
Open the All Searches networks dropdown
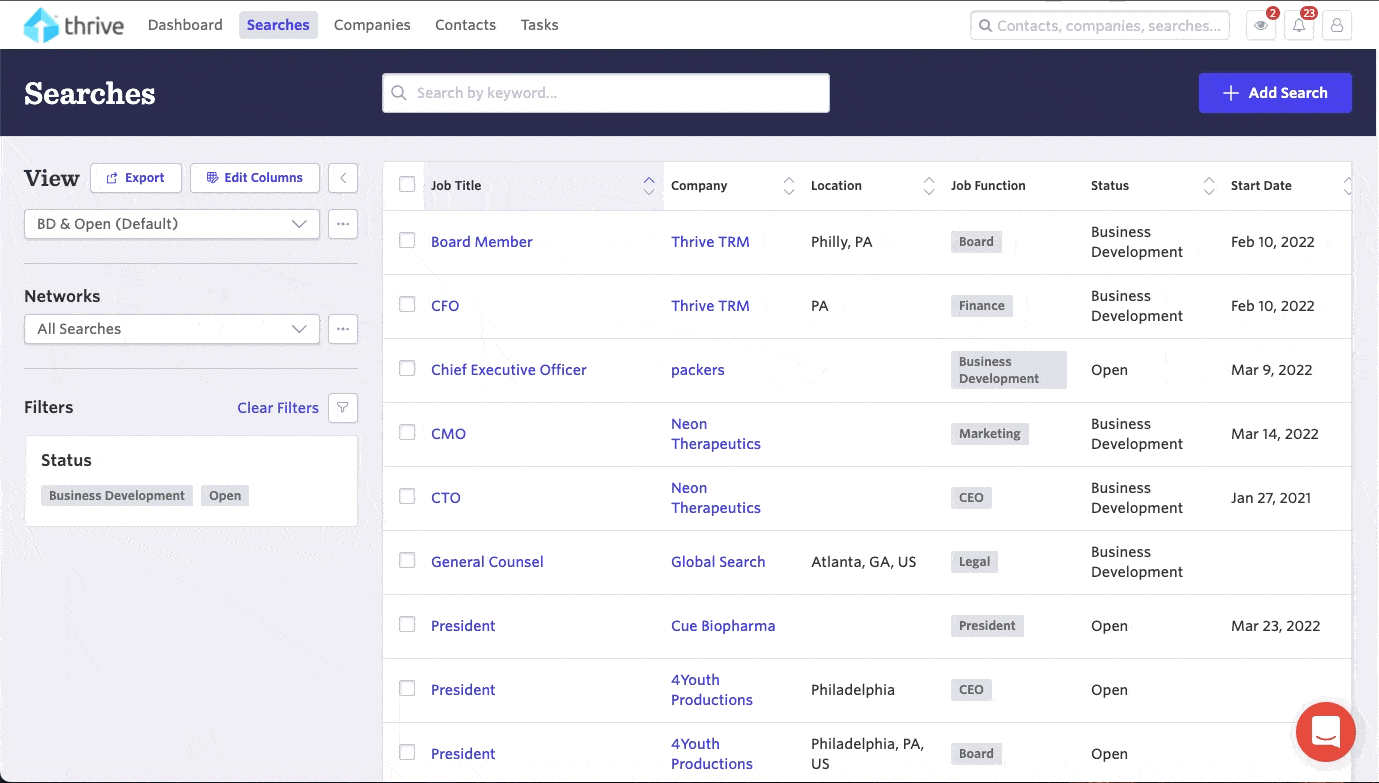[172, 329]
